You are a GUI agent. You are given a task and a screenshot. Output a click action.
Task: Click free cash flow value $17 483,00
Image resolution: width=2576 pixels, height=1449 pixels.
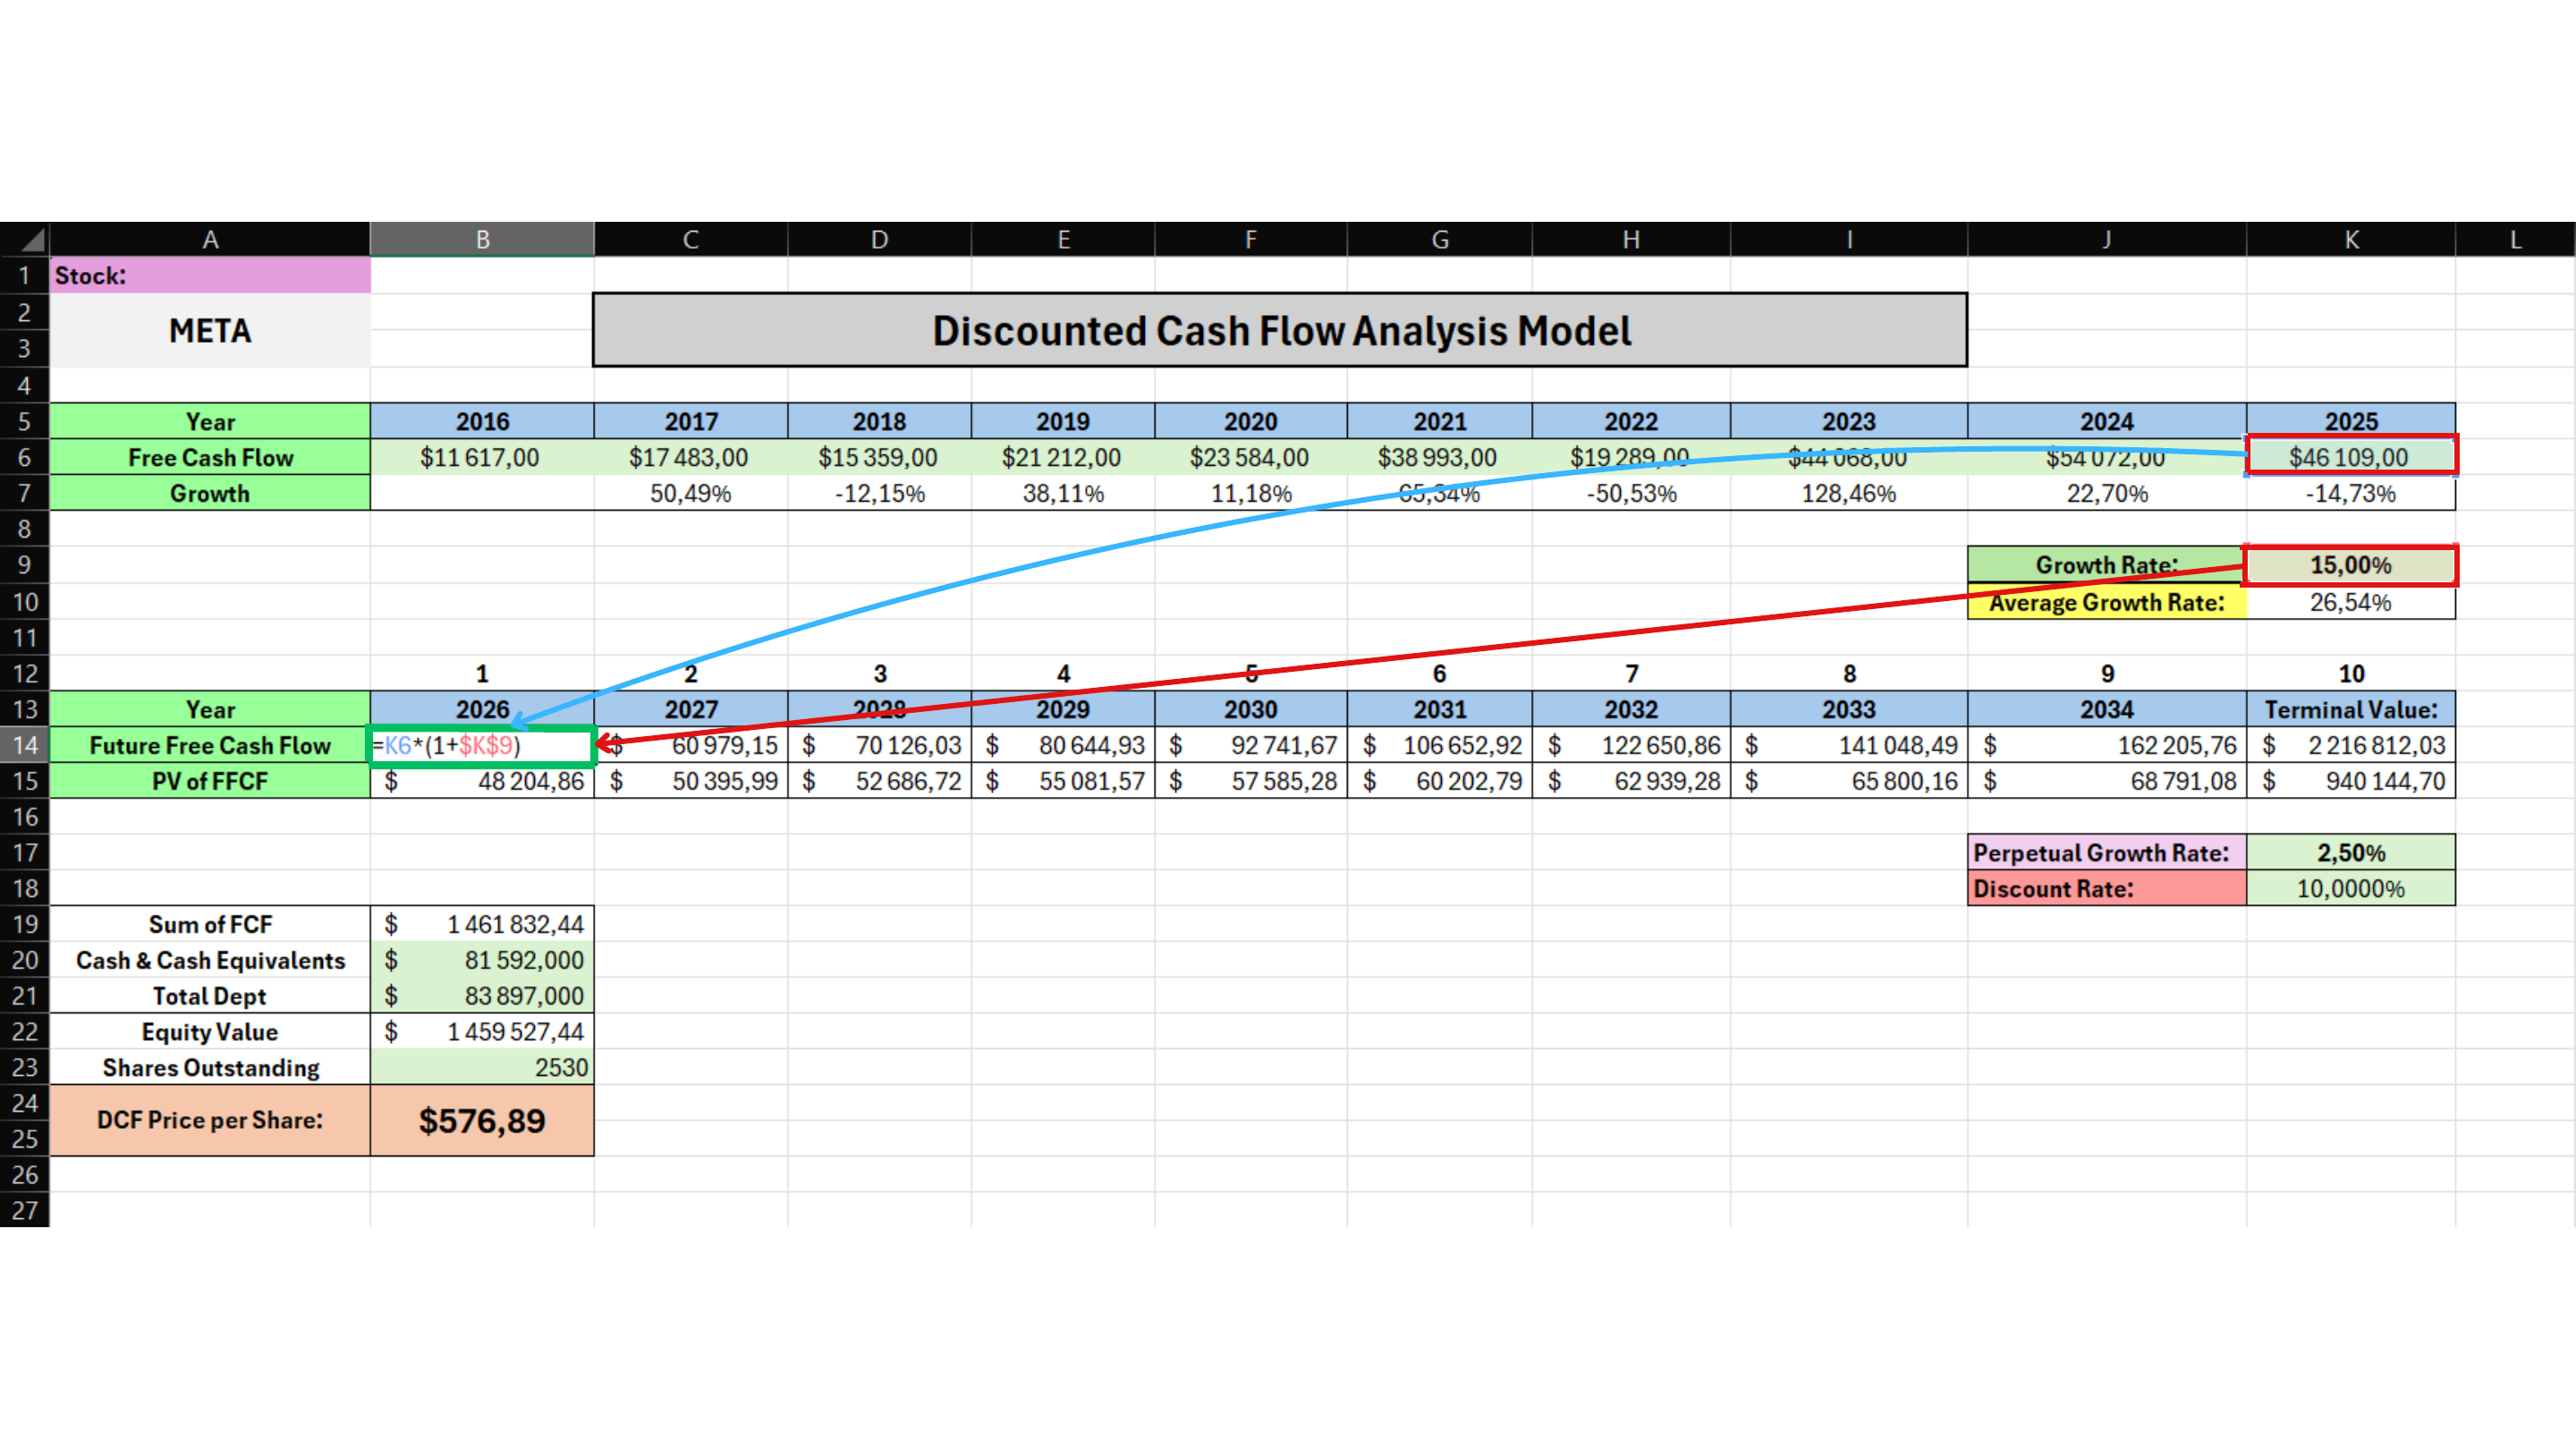point(690,457)
